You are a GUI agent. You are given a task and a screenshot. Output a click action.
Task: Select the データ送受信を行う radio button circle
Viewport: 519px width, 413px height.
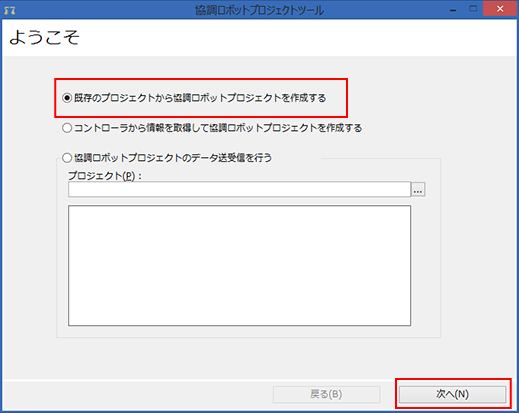pos(67,158)
